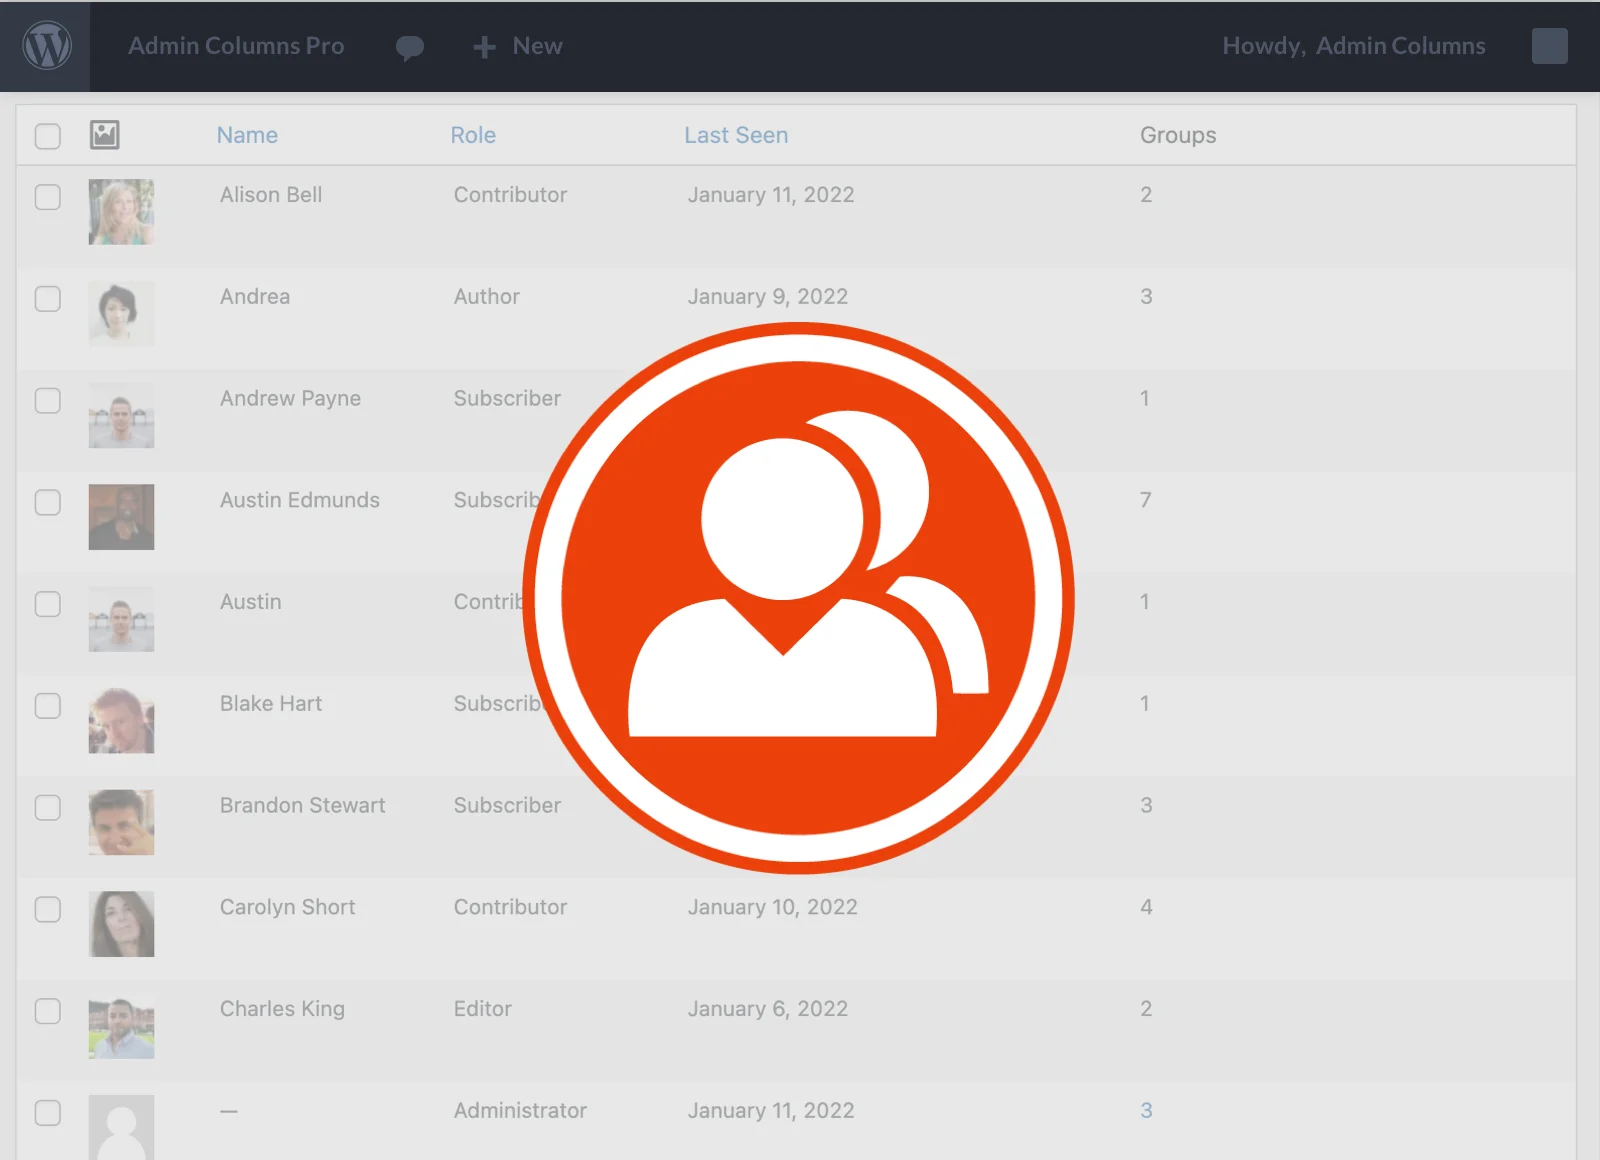Enable the checkbox for Charles King
The image size is (1600, 1160).
[47, 1011]
